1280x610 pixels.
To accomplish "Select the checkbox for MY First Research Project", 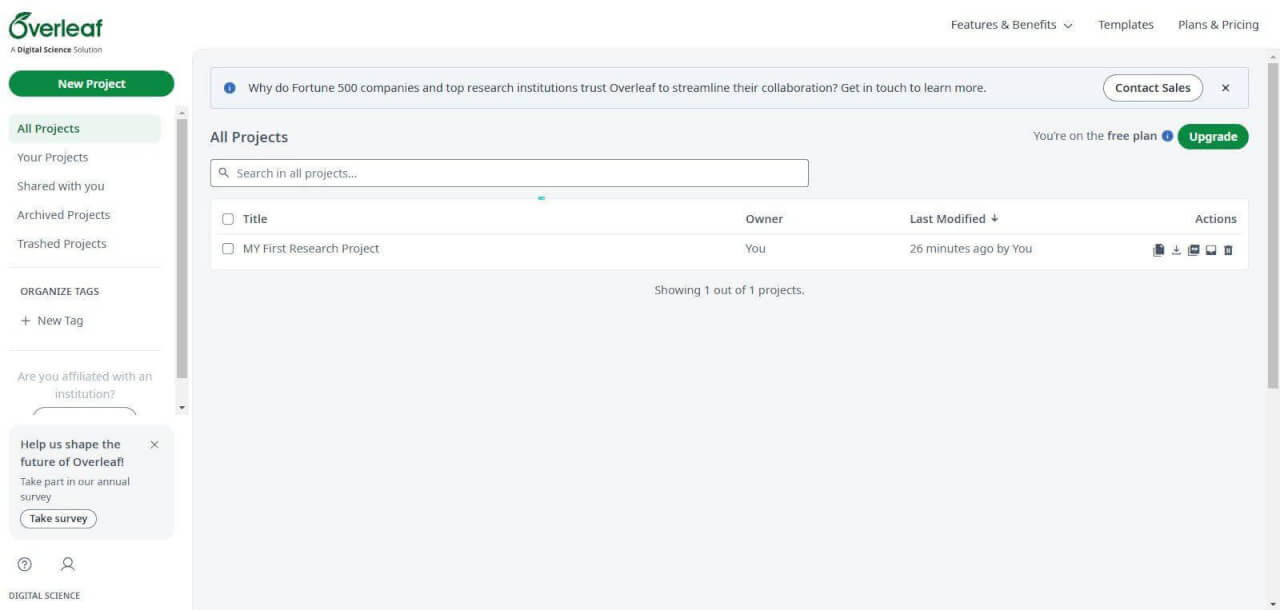I will (x=227, y=248).
